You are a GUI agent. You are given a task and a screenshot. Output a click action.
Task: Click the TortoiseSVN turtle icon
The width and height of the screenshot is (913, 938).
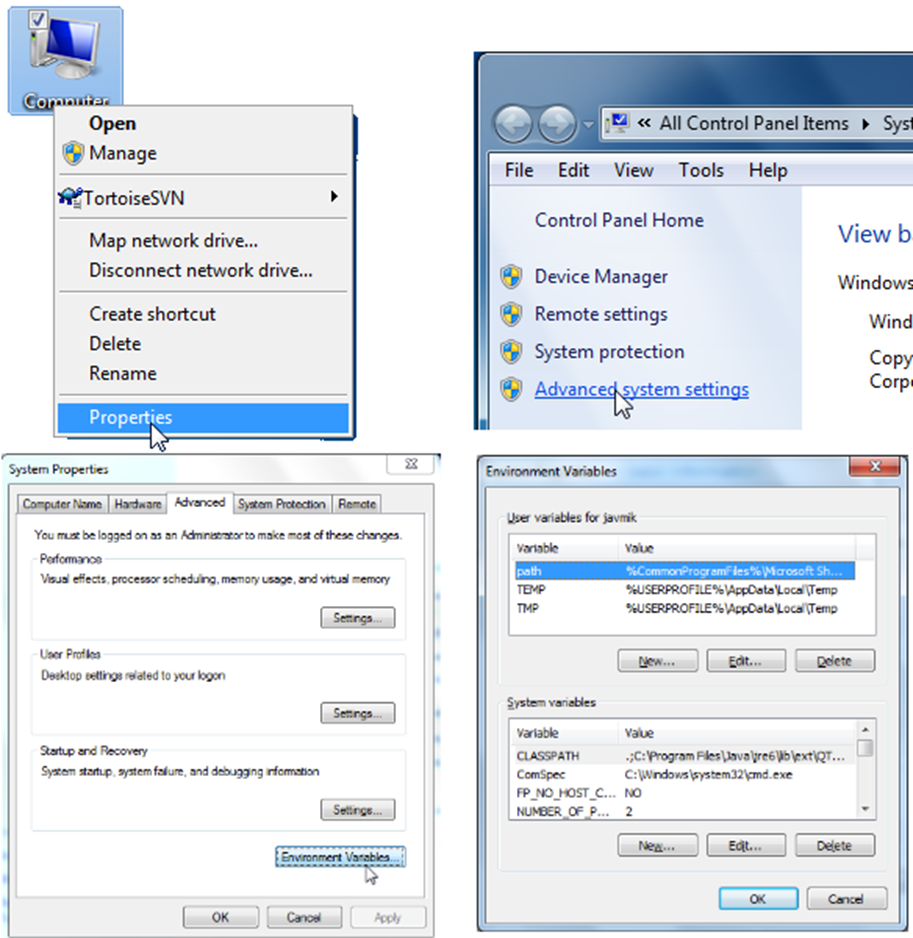coord(70,197)
